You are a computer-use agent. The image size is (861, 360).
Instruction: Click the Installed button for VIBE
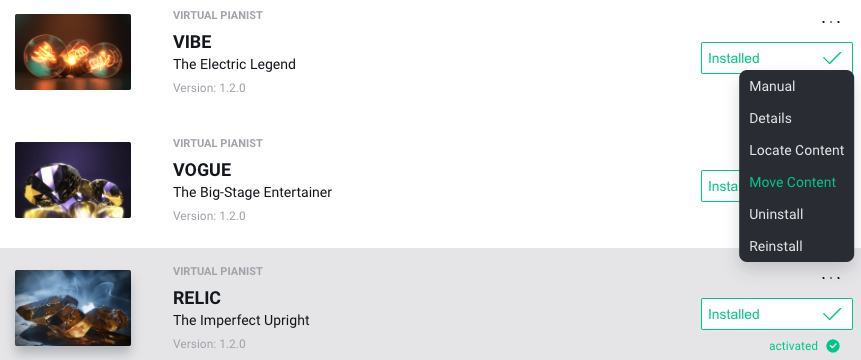[x=776, y=58]
